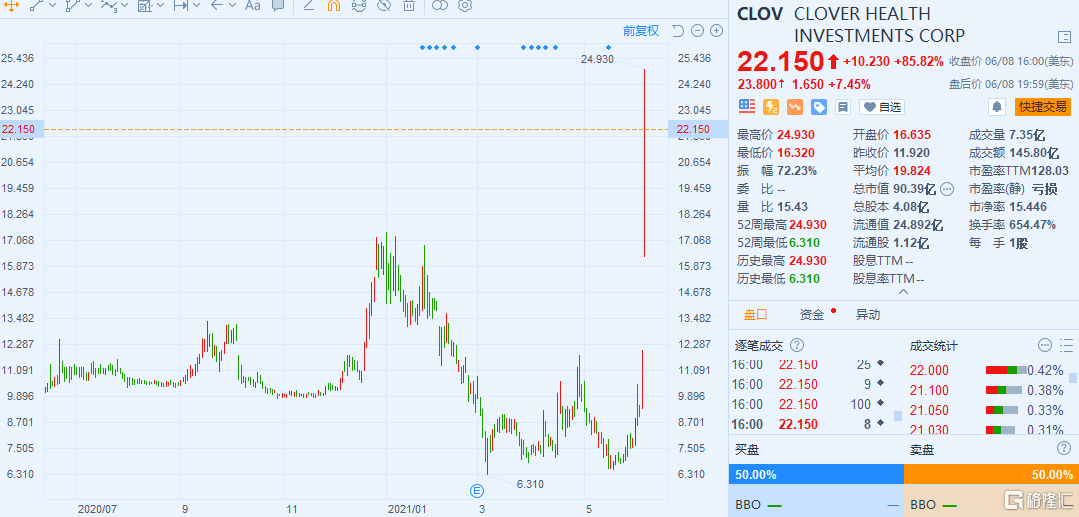1079x517 pixels.
Task: Toggle hide drawings eye icon
Action: 384,6
